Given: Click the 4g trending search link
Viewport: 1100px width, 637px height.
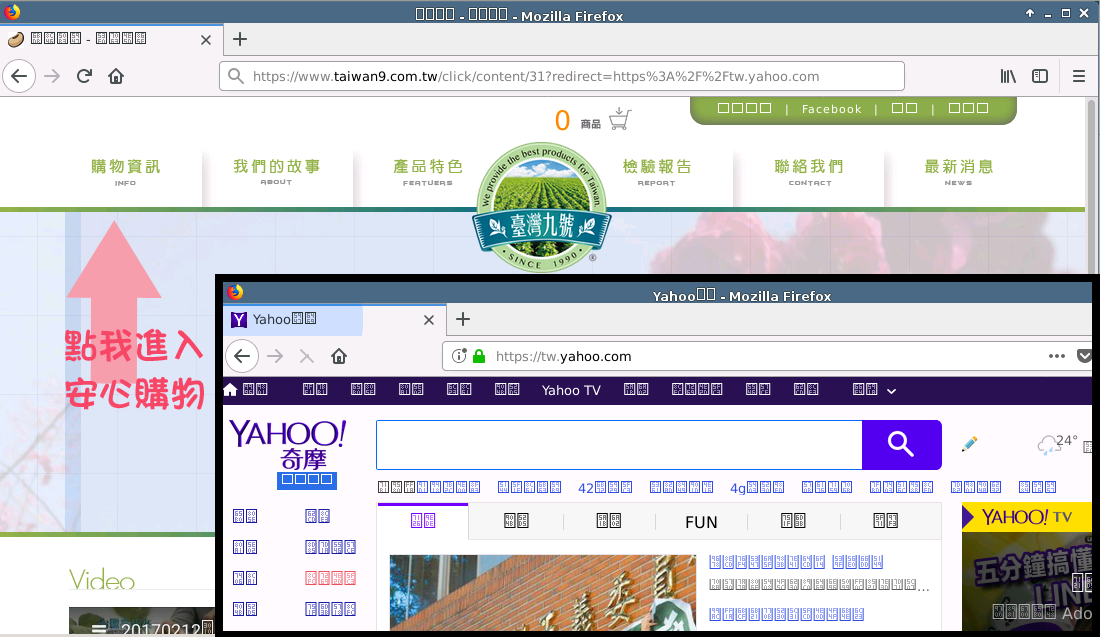Looking at the screenshot, I should point(757,487).
